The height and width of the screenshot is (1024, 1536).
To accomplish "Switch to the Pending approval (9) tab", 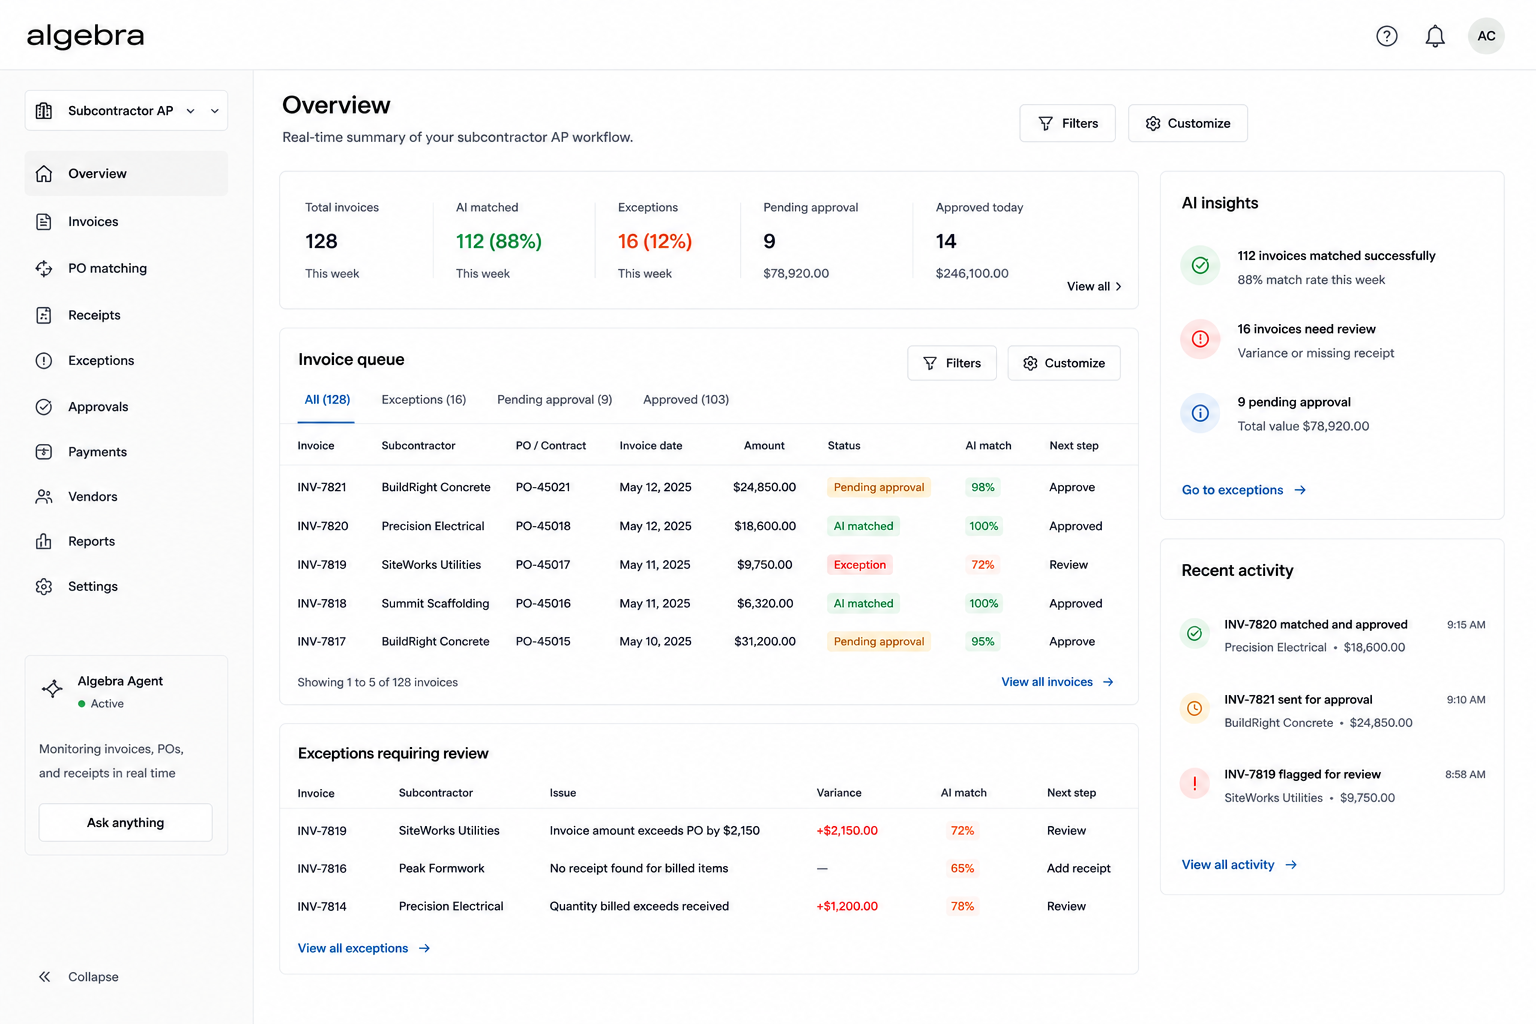I will pos(555,400).
